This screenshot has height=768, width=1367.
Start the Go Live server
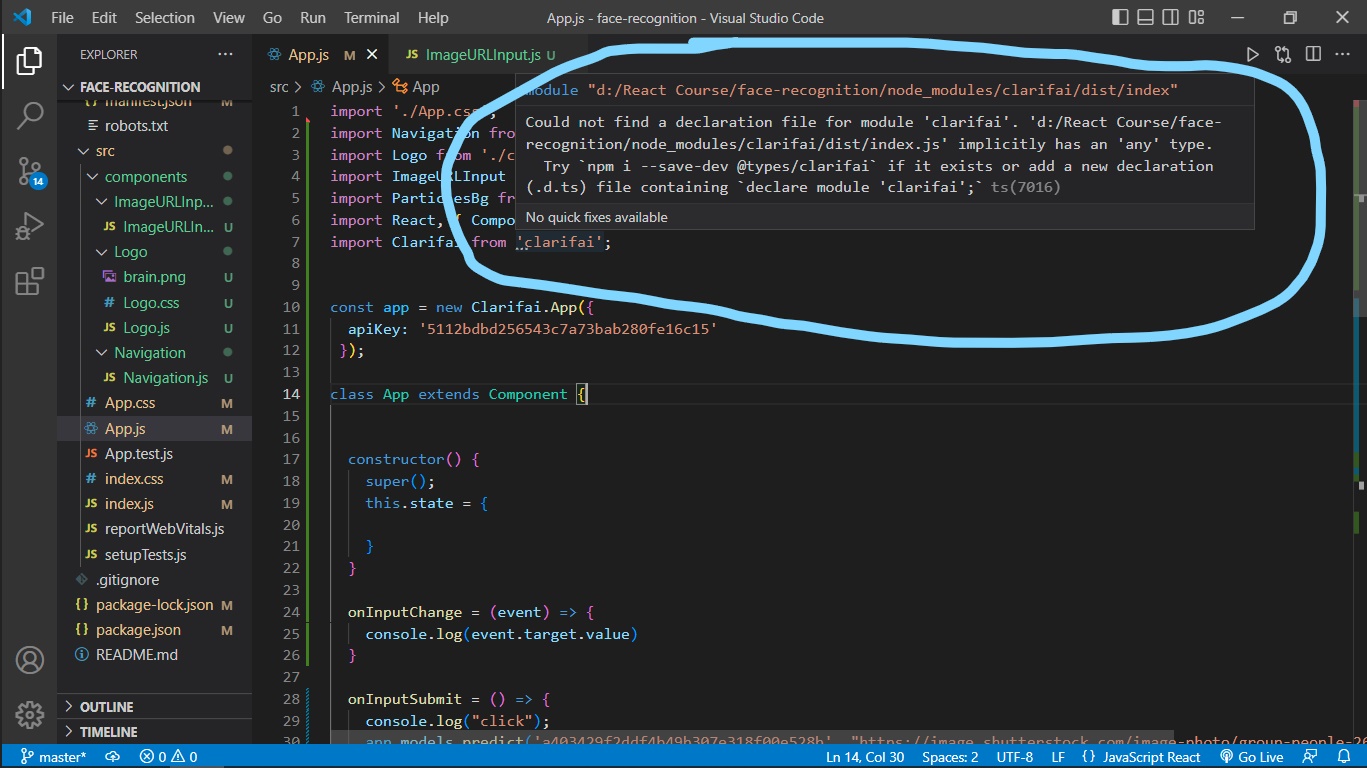(1251, 757)
